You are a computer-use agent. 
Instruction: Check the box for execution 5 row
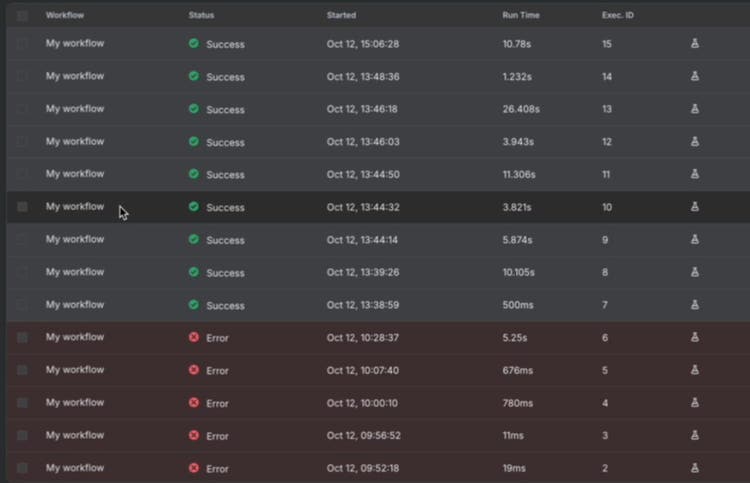[22, 370]
